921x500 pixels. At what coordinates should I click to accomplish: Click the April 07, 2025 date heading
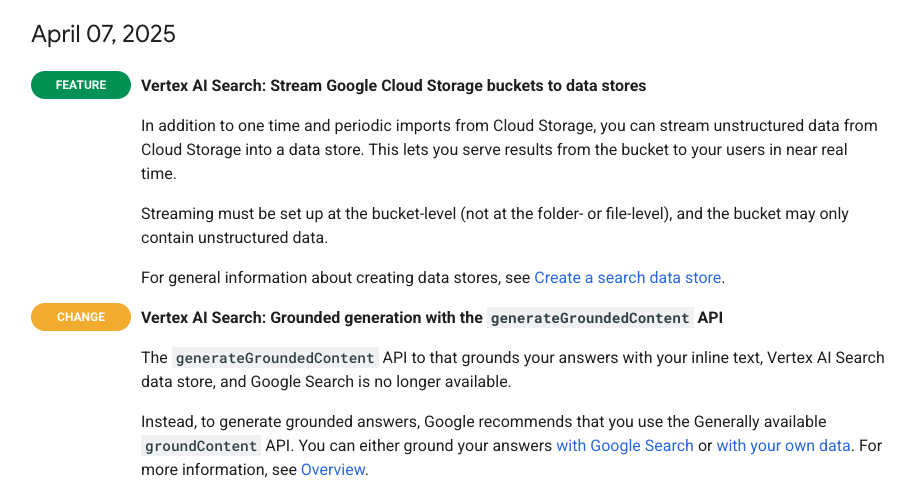pyautogui.click(x=103, y=34)
